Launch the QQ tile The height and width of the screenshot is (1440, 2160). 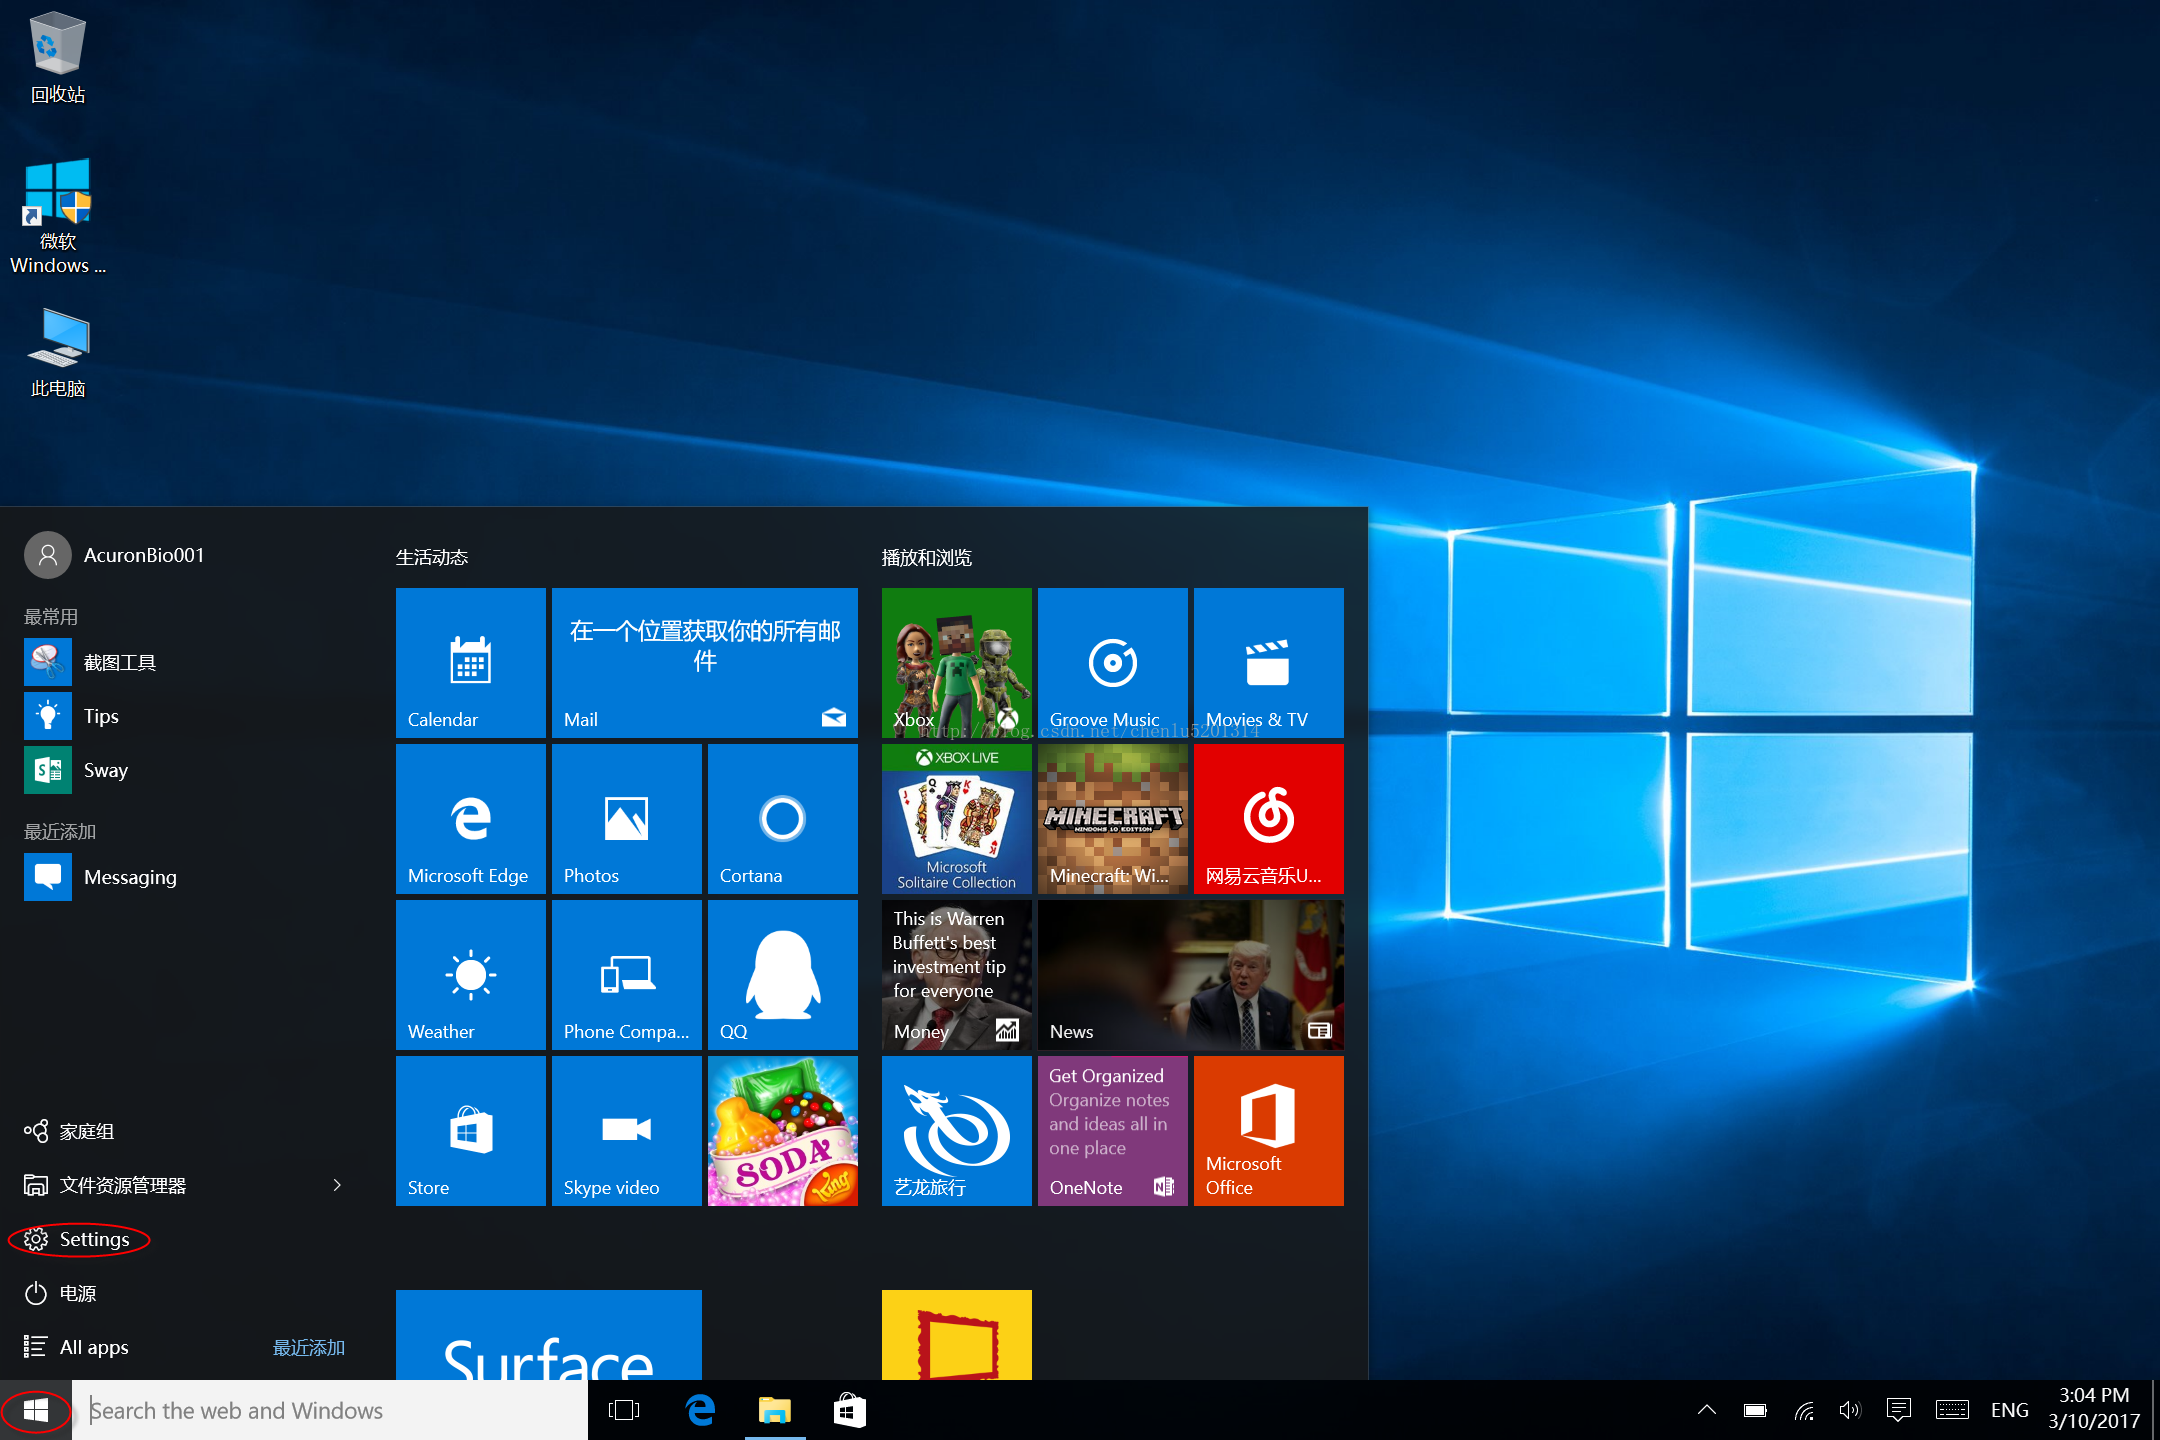[783, 975]
